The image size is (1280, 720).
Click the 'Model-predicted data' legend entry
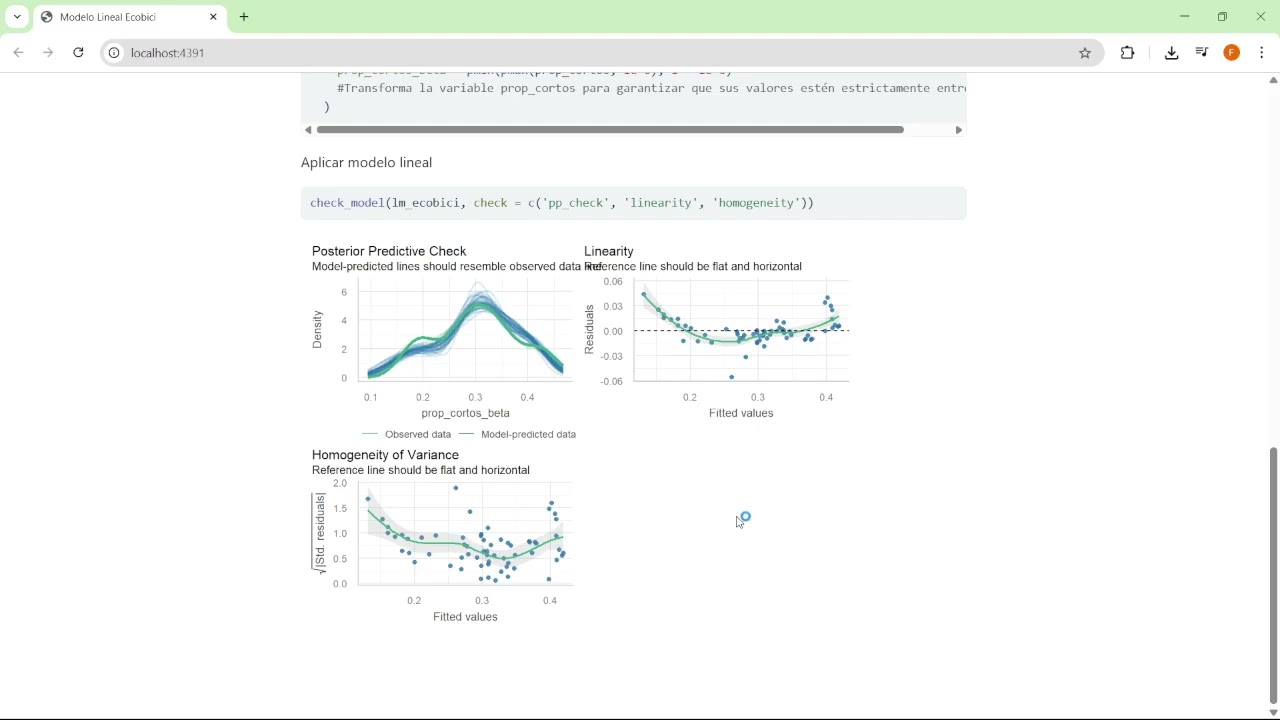(518, 435)
